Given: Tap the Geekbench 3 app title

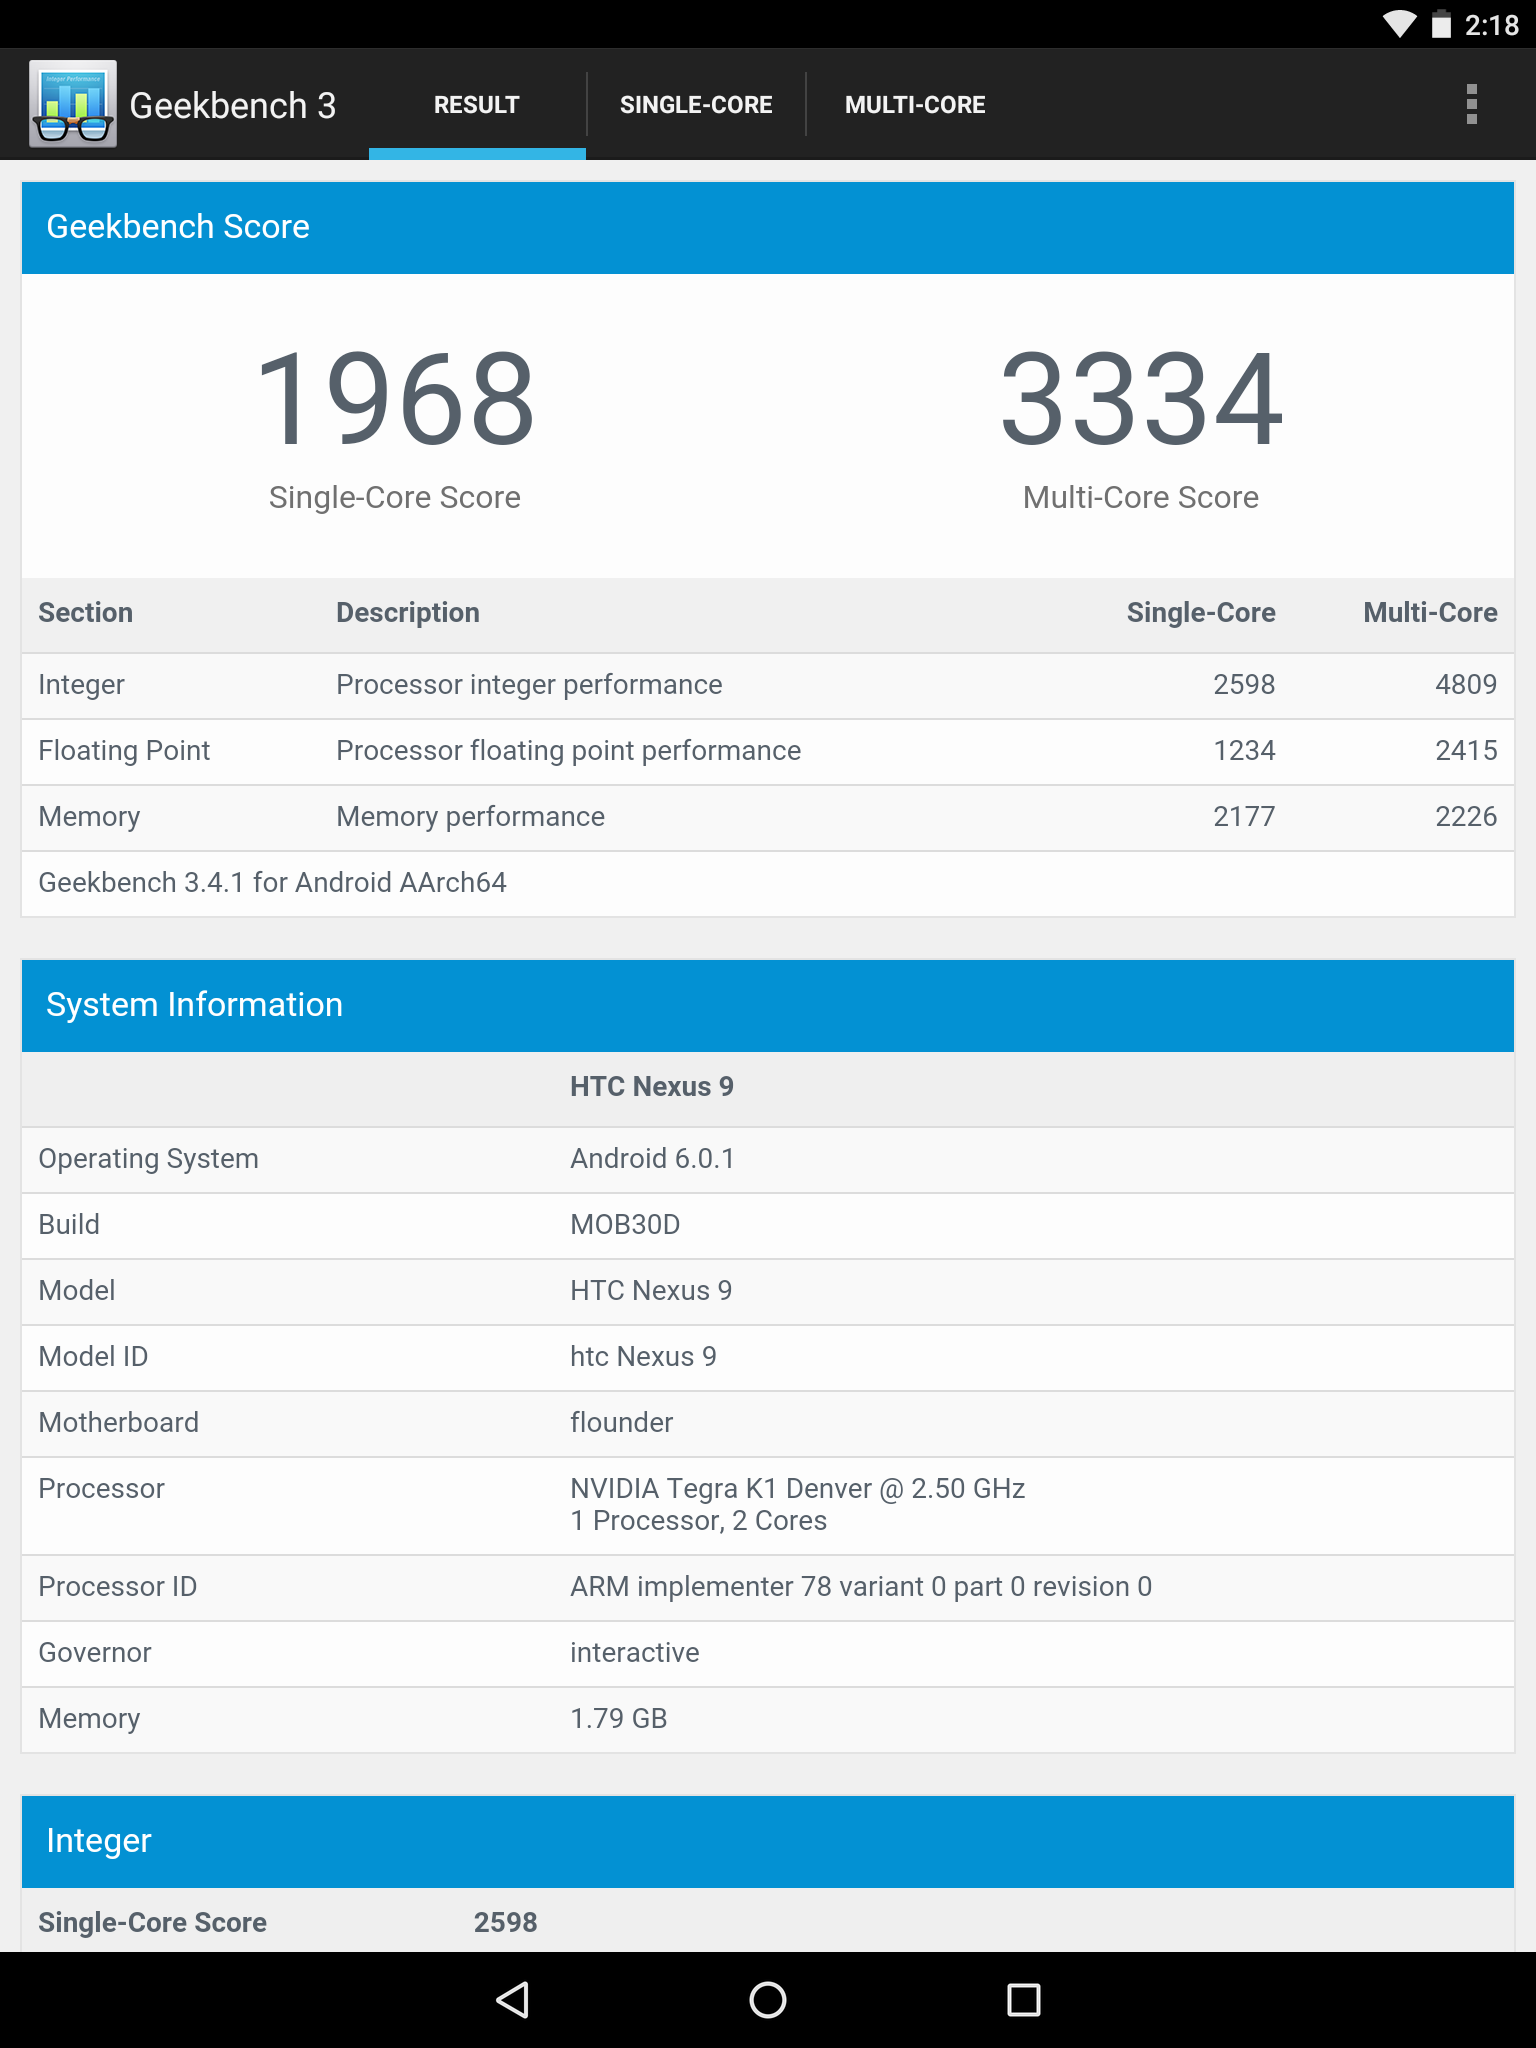Looking at the screenshot, I should coord(233,105).
